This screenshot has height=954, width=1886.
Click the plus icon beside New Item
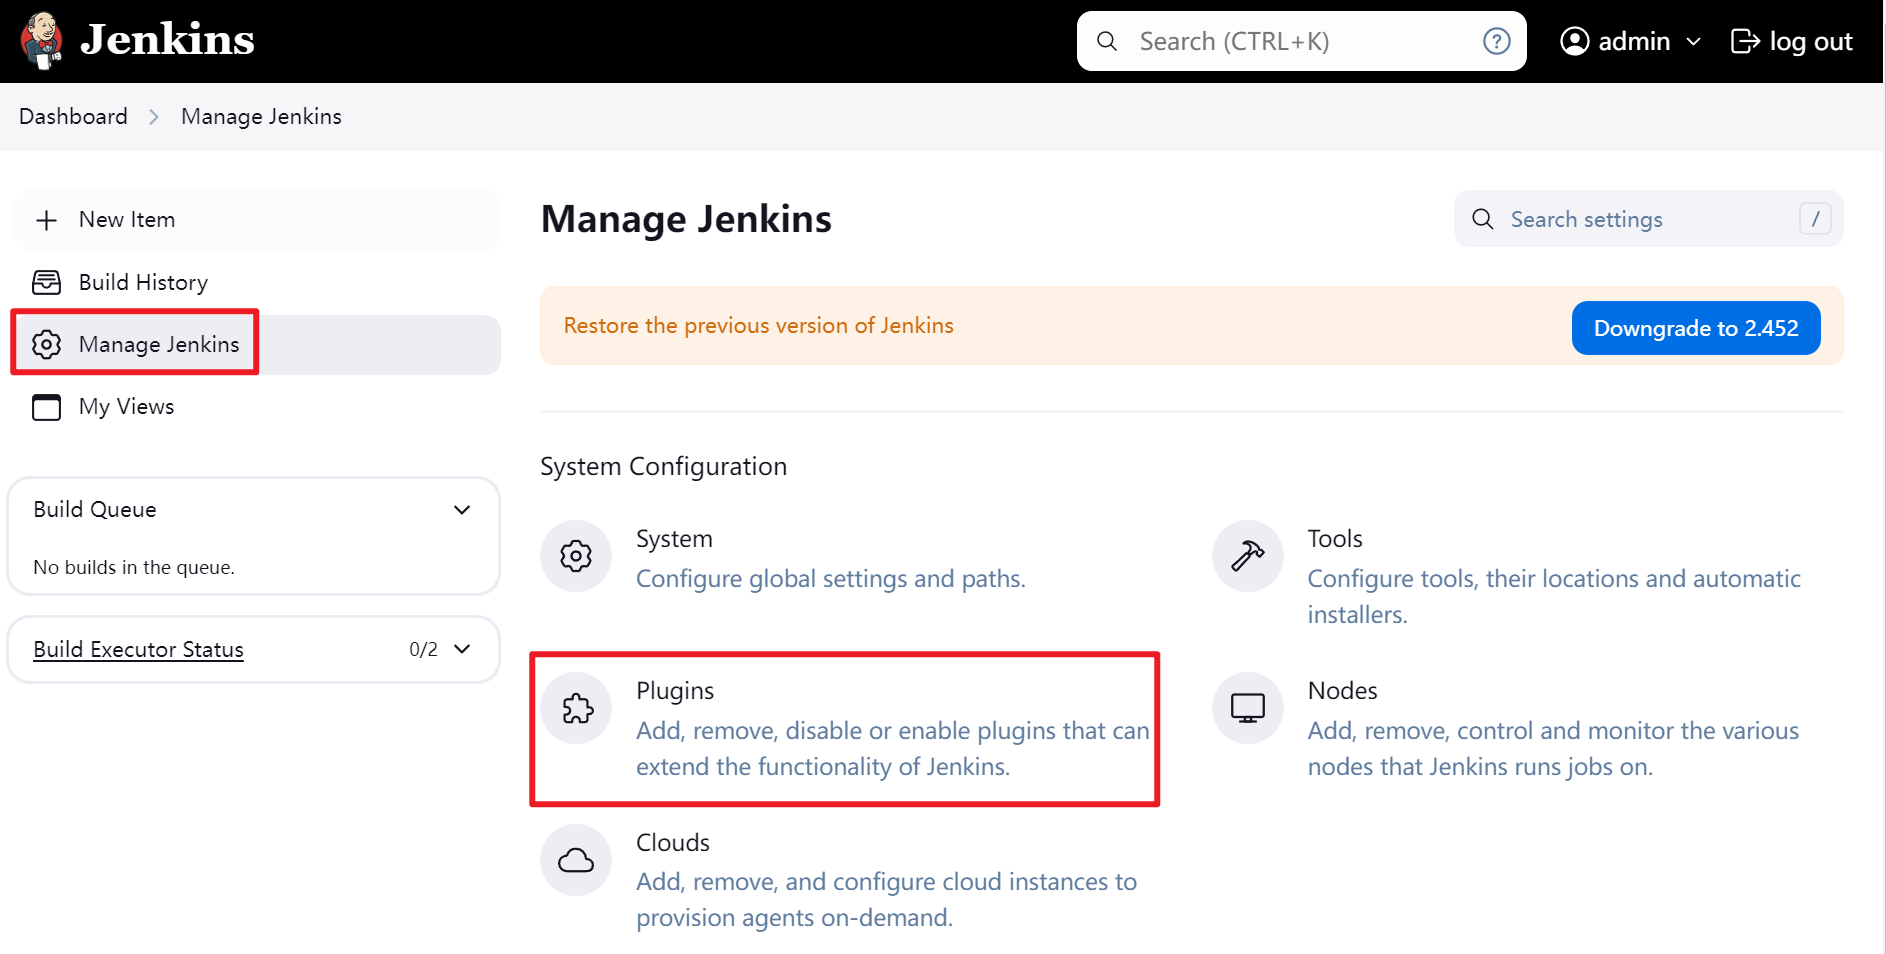click(x=46, y=220)
